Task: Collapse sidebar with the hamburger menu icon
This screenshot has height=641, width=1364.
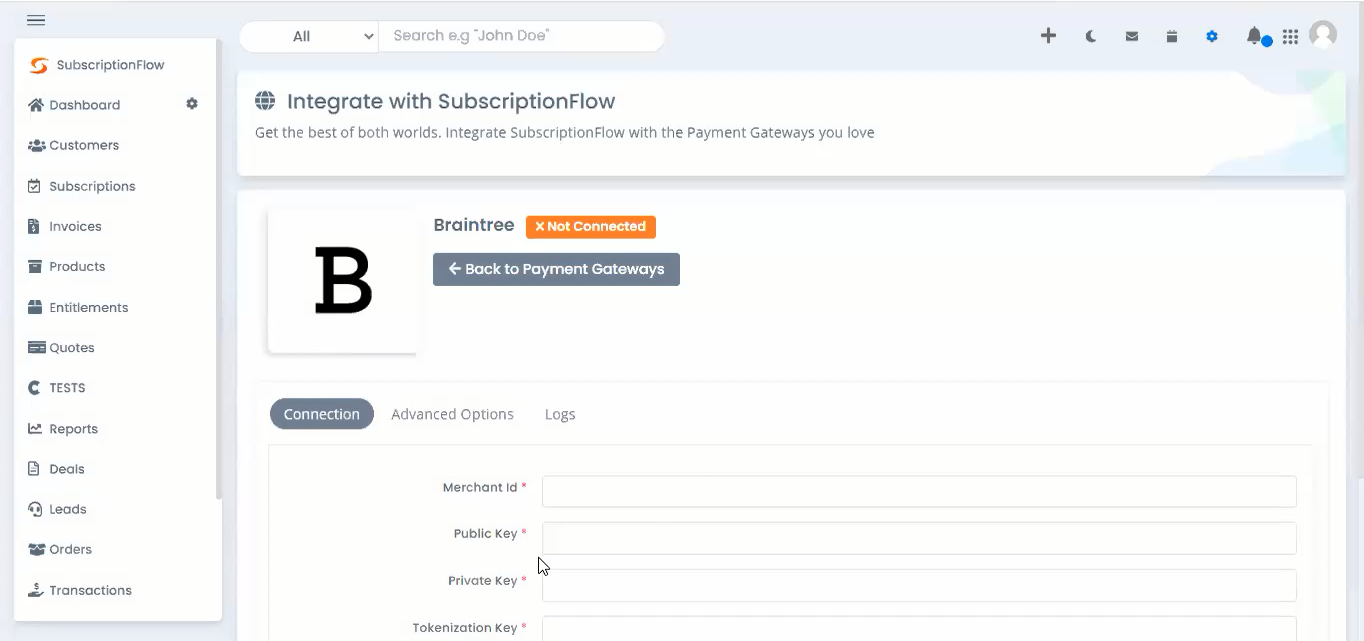Action: [36, 20]
